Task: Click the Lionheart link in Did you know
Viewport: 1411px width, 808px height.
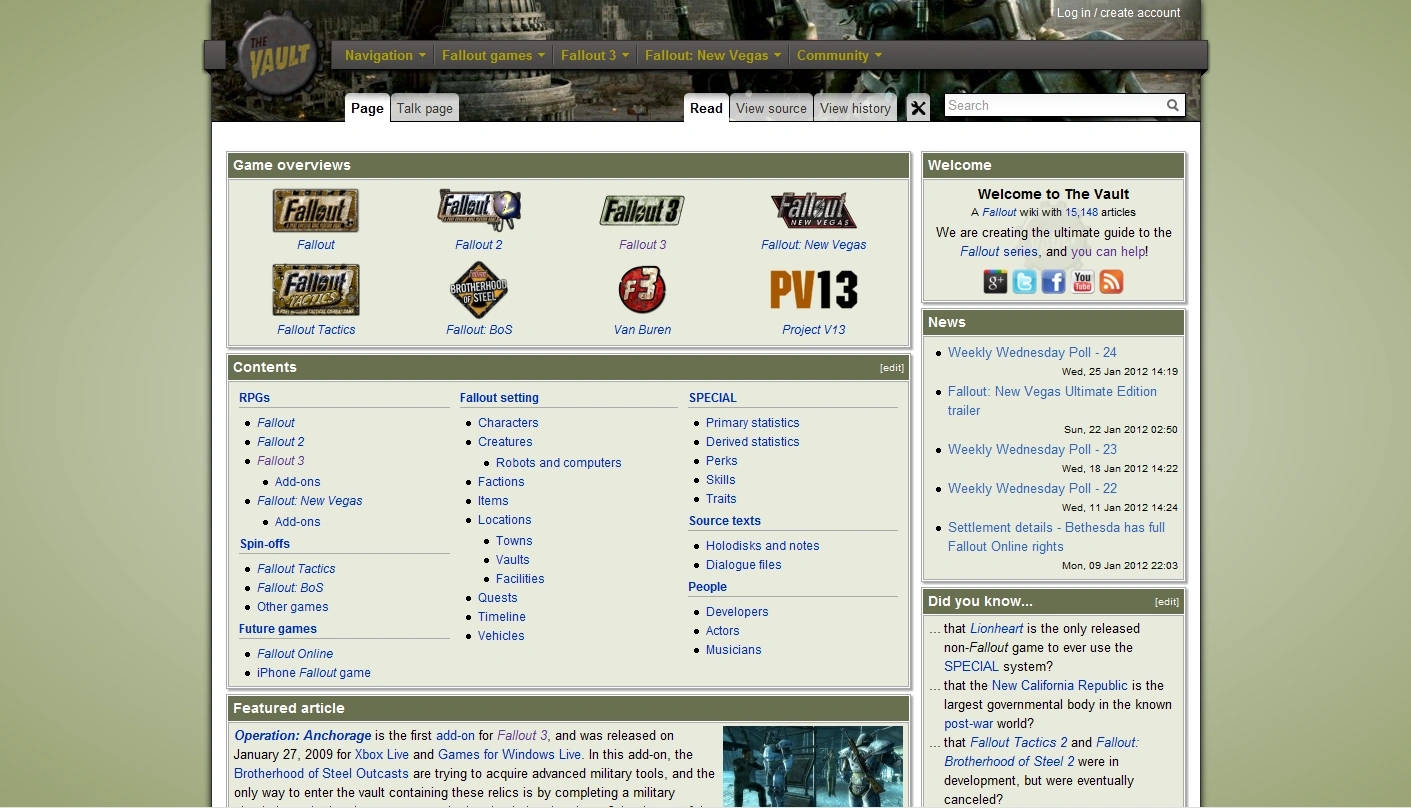Action: [996, 629]
